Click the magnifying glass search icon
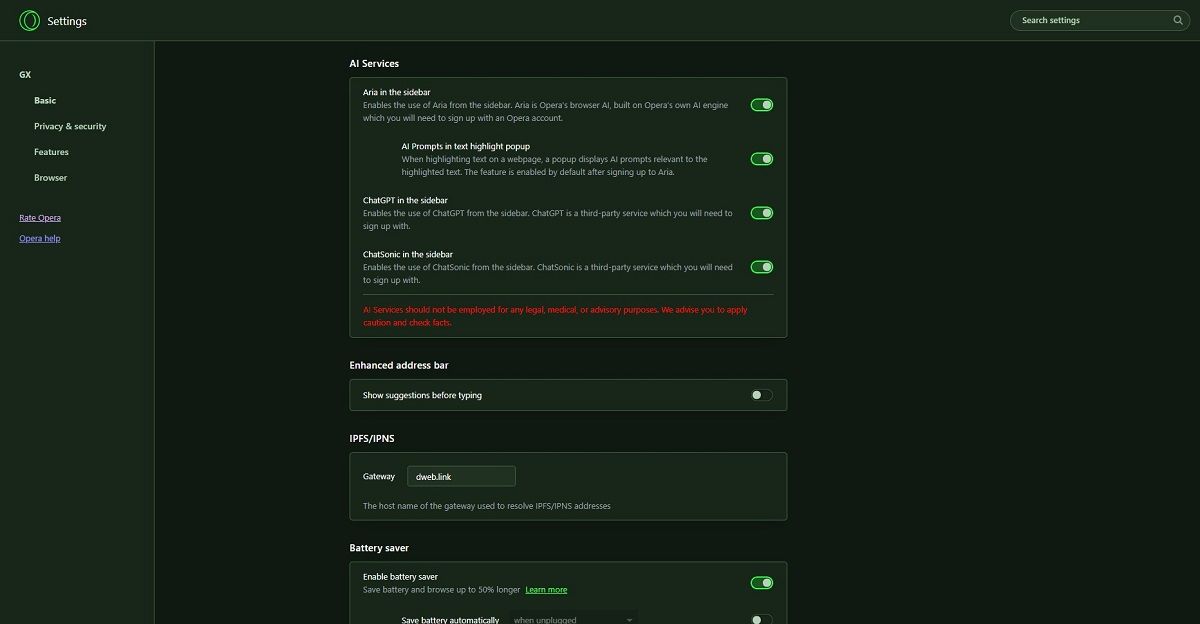Screen dimensions: 1200x624 pos(1177,20)
